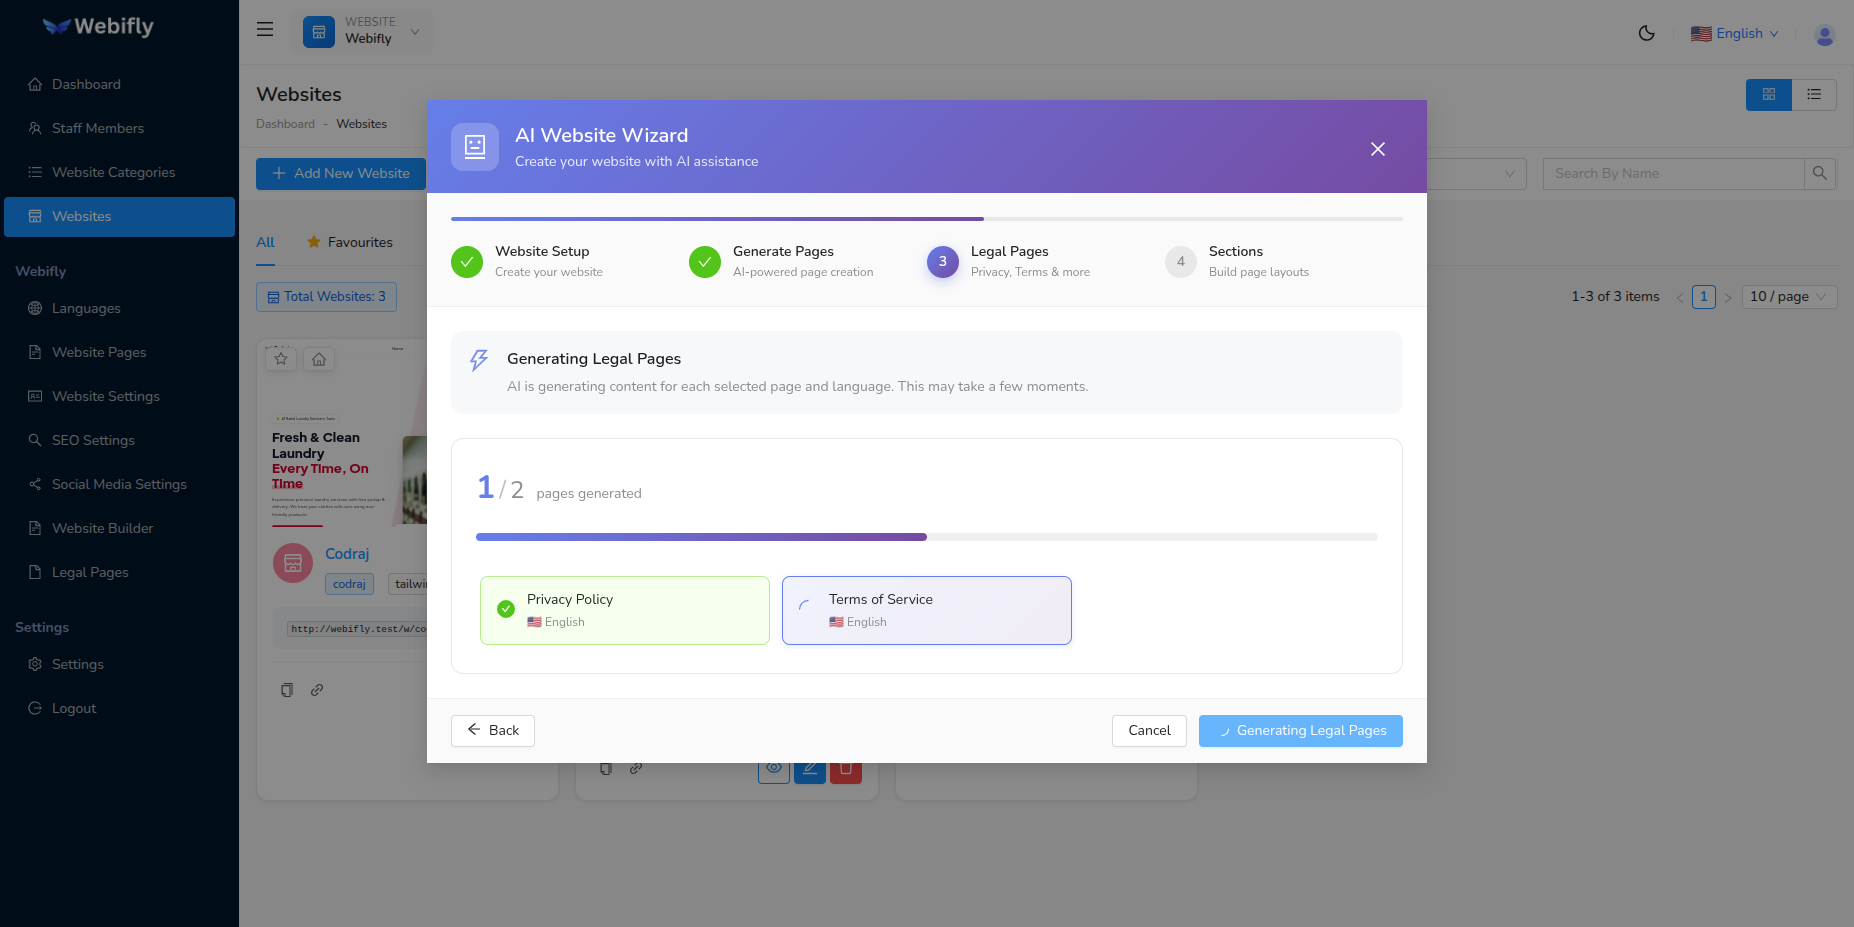Open link icon under Codraj URL
1854x927 pixels.
317,690
